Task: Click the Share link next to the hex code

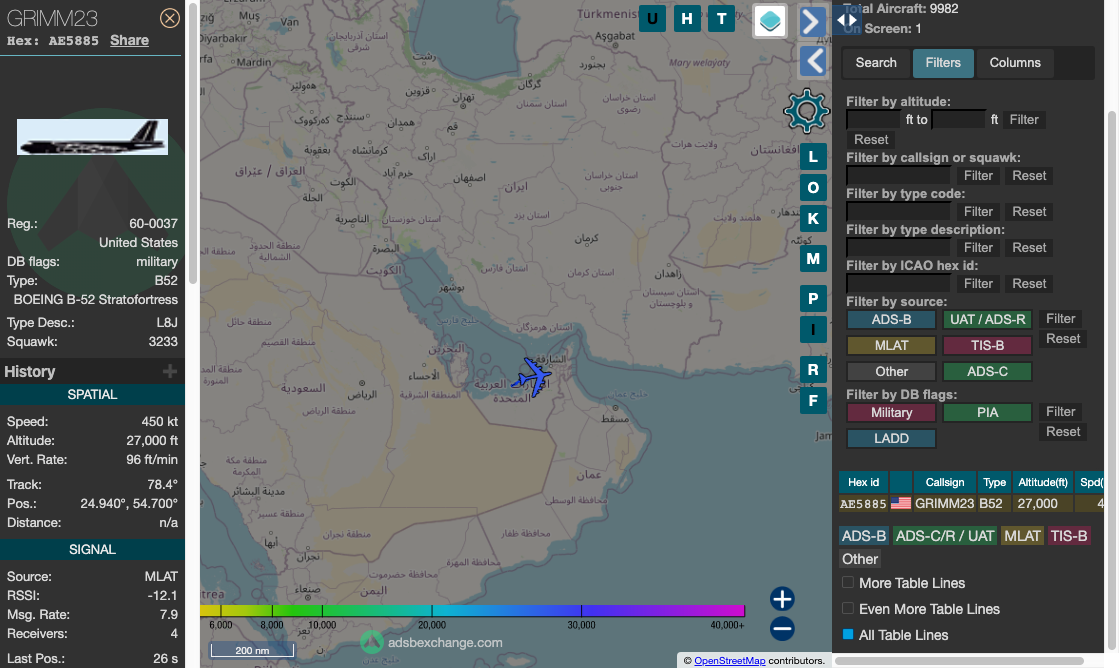Action: pyautogui.click(x=129, y=41)
